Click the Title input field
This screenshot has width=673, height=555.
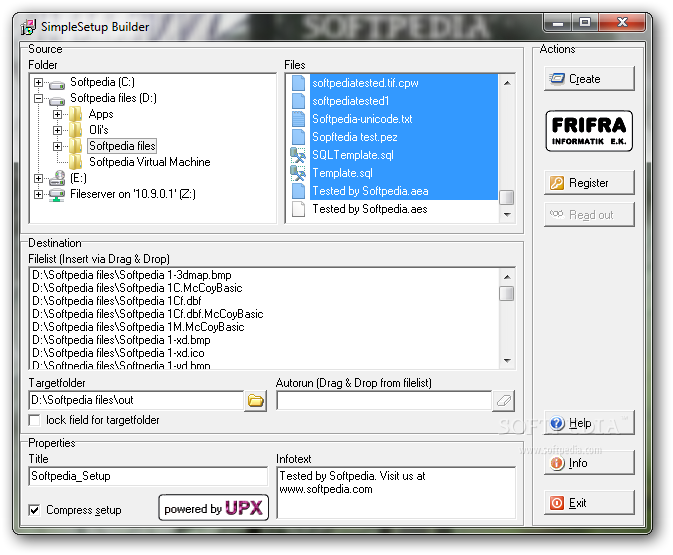click(x=148, y=476)
